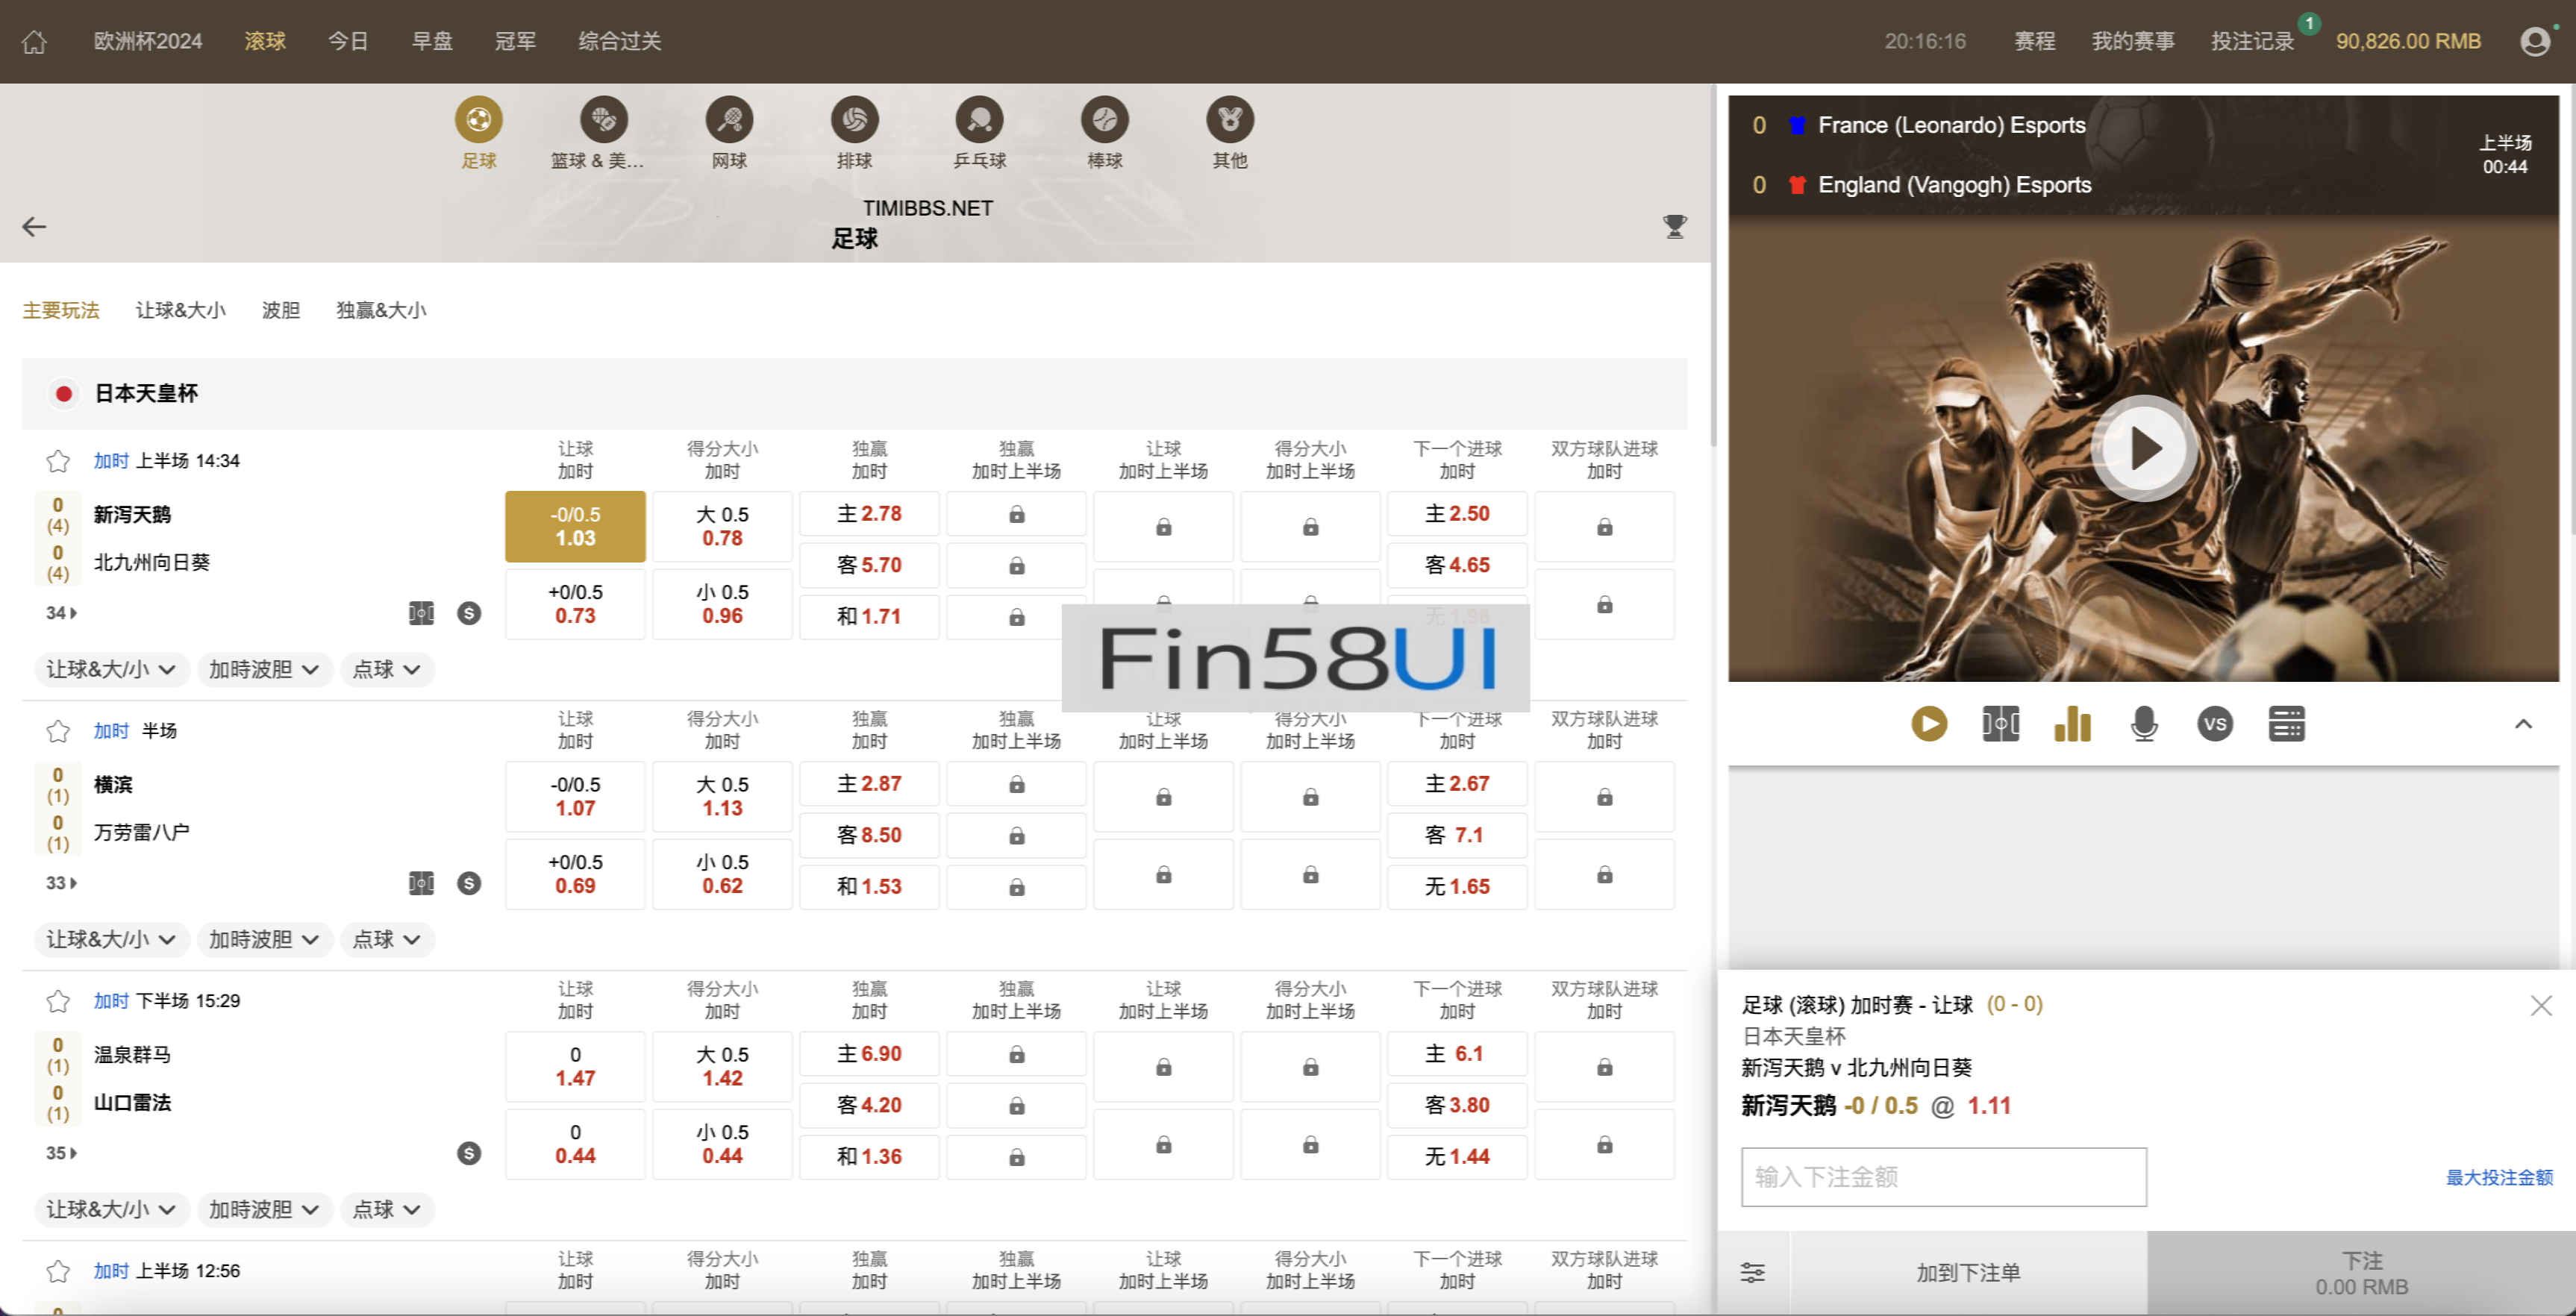Open 综合过关 in the top menu
Viewport: 2576px width, 1316px height.
pos(619,42)
